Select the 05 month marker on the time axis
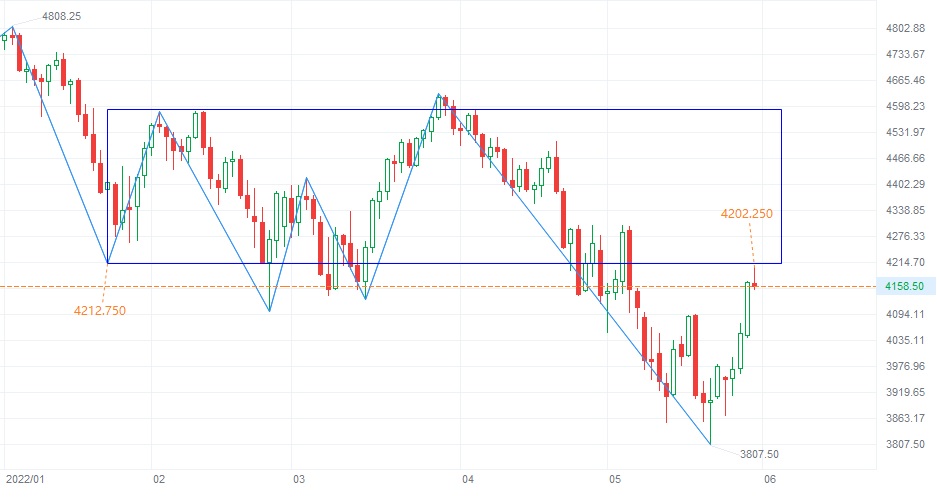 tap(617, 480)
